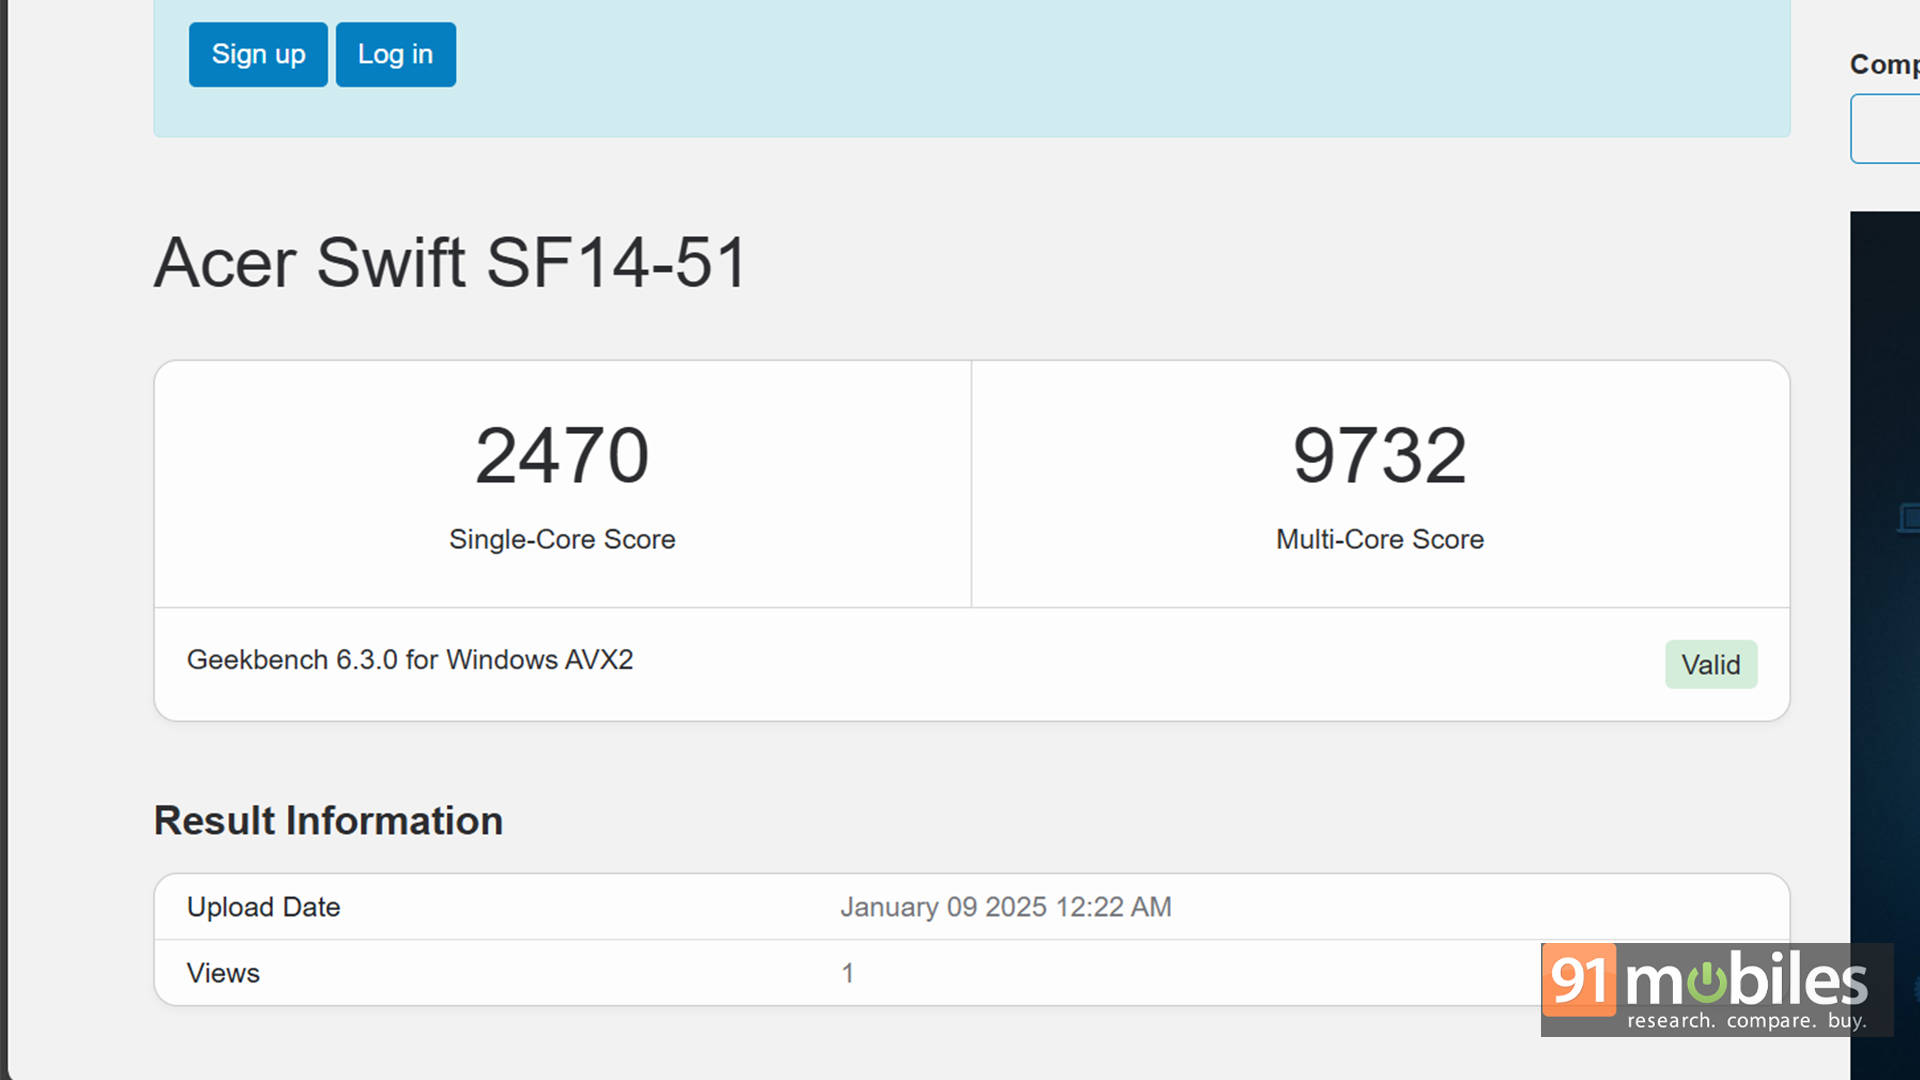Click the Views count value of 1
The width and height of the screenshot is (1920, 1080).
pos(847,973)
